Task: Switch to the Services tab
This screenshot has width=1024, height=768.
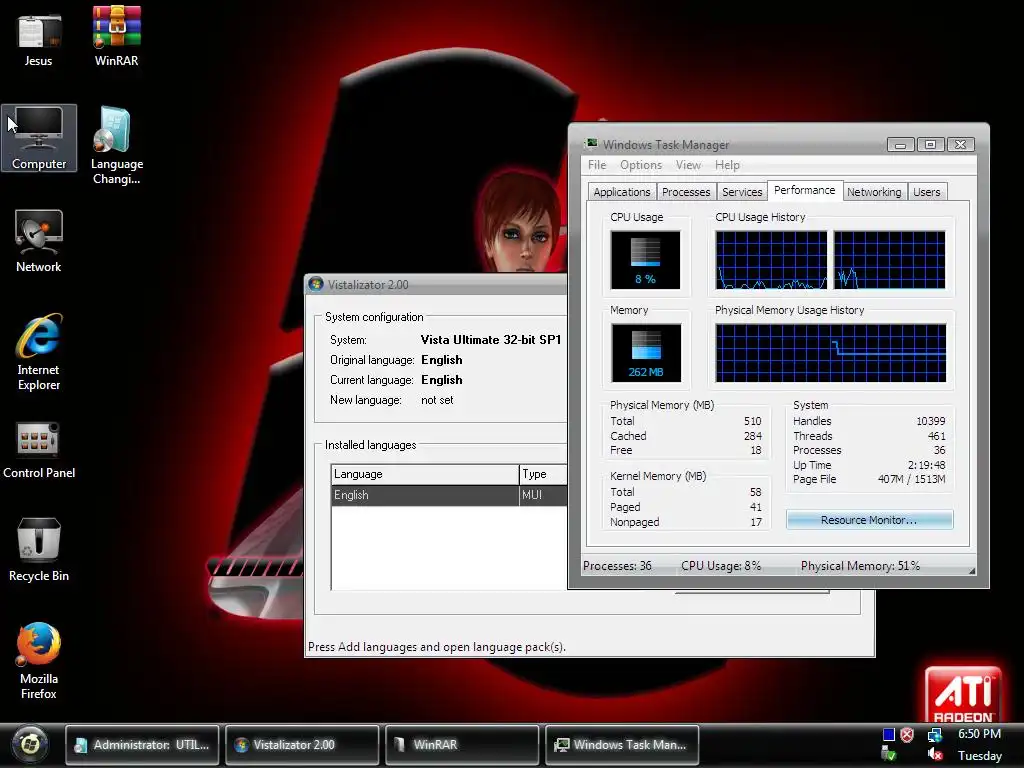Action: coord(742,192)
